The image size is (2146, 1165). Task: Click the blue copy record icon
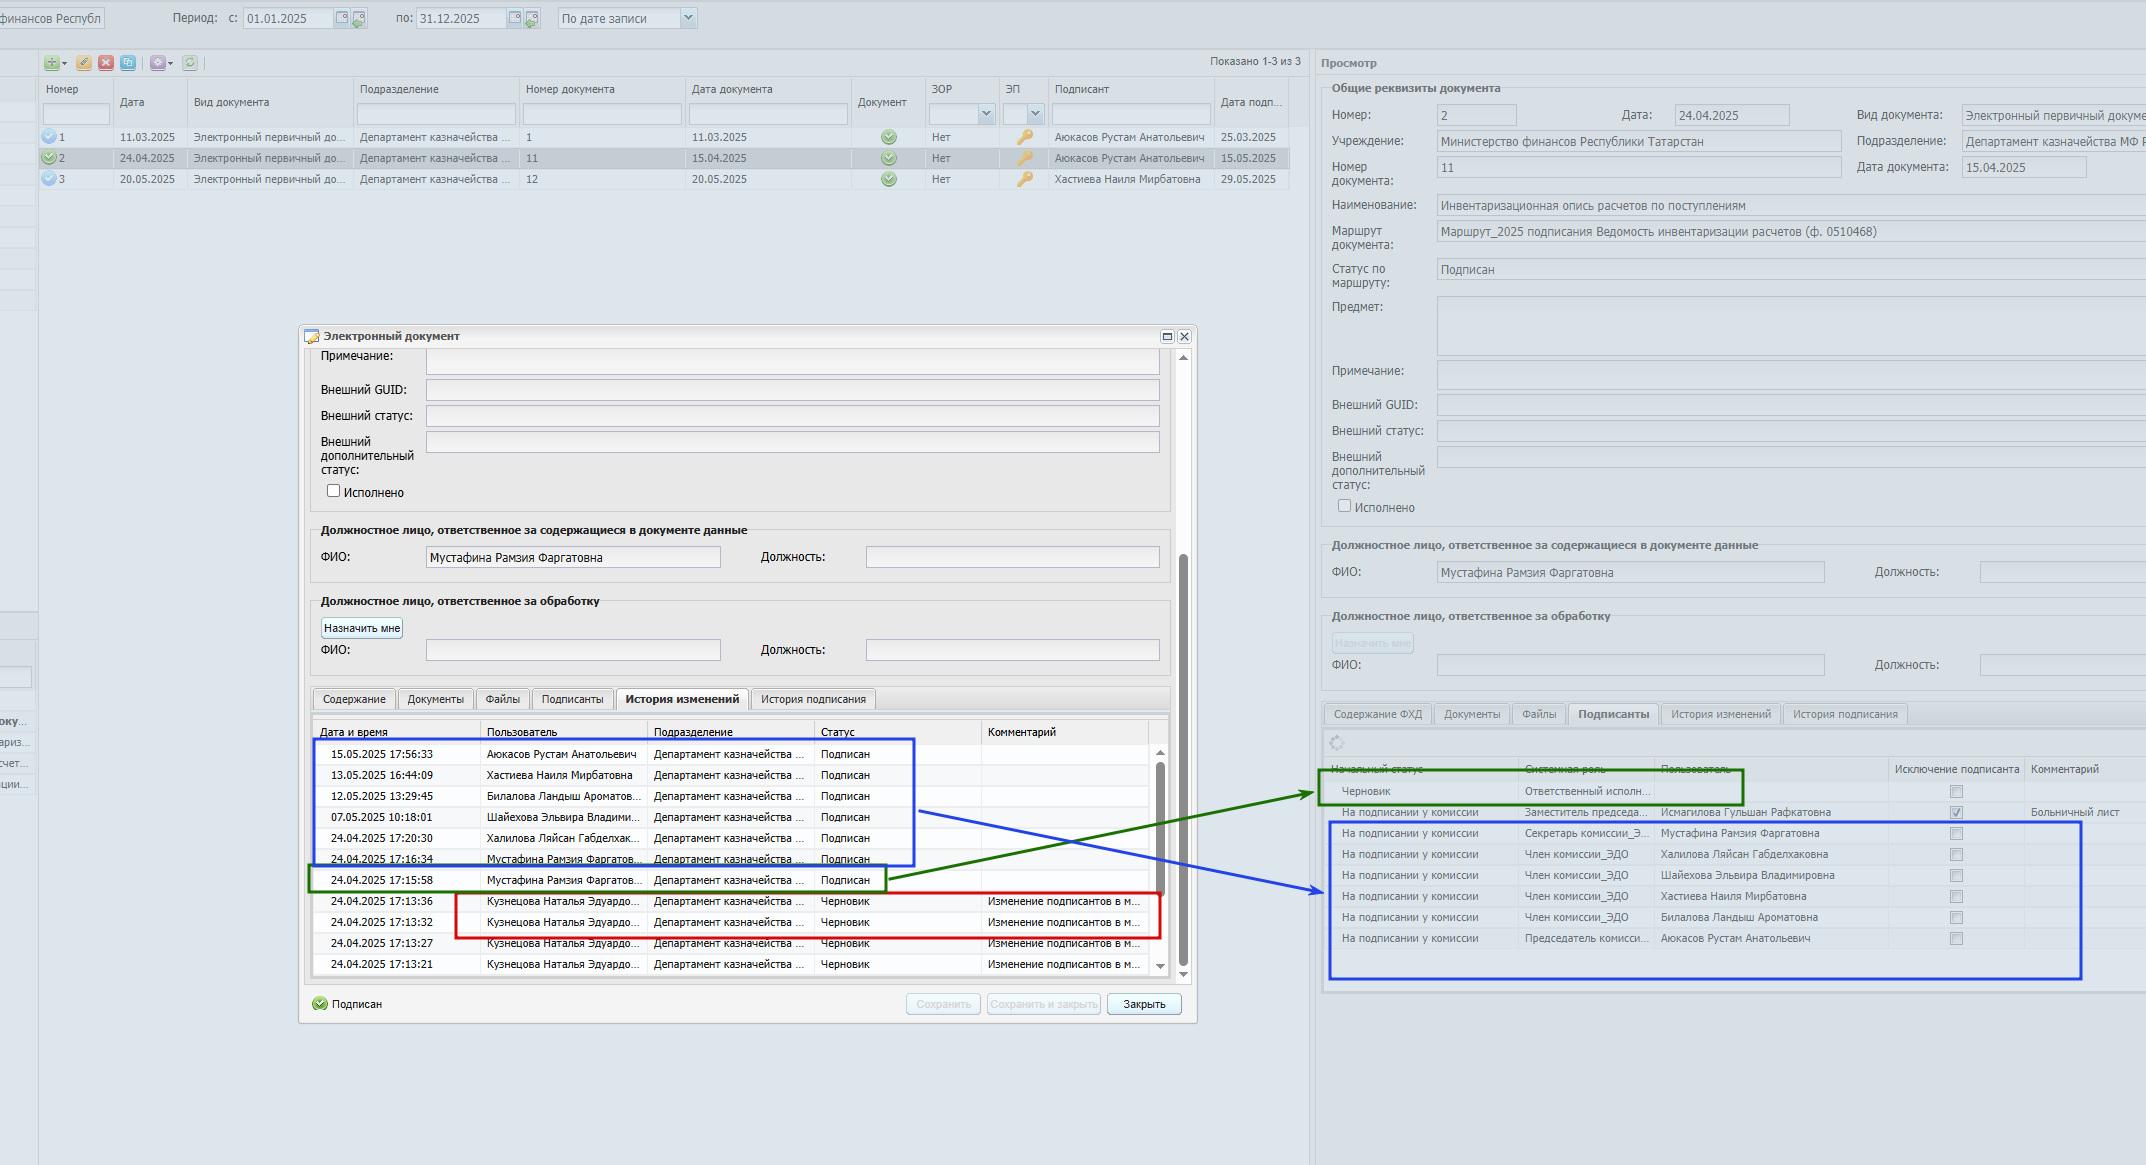[x=128, y=63]
